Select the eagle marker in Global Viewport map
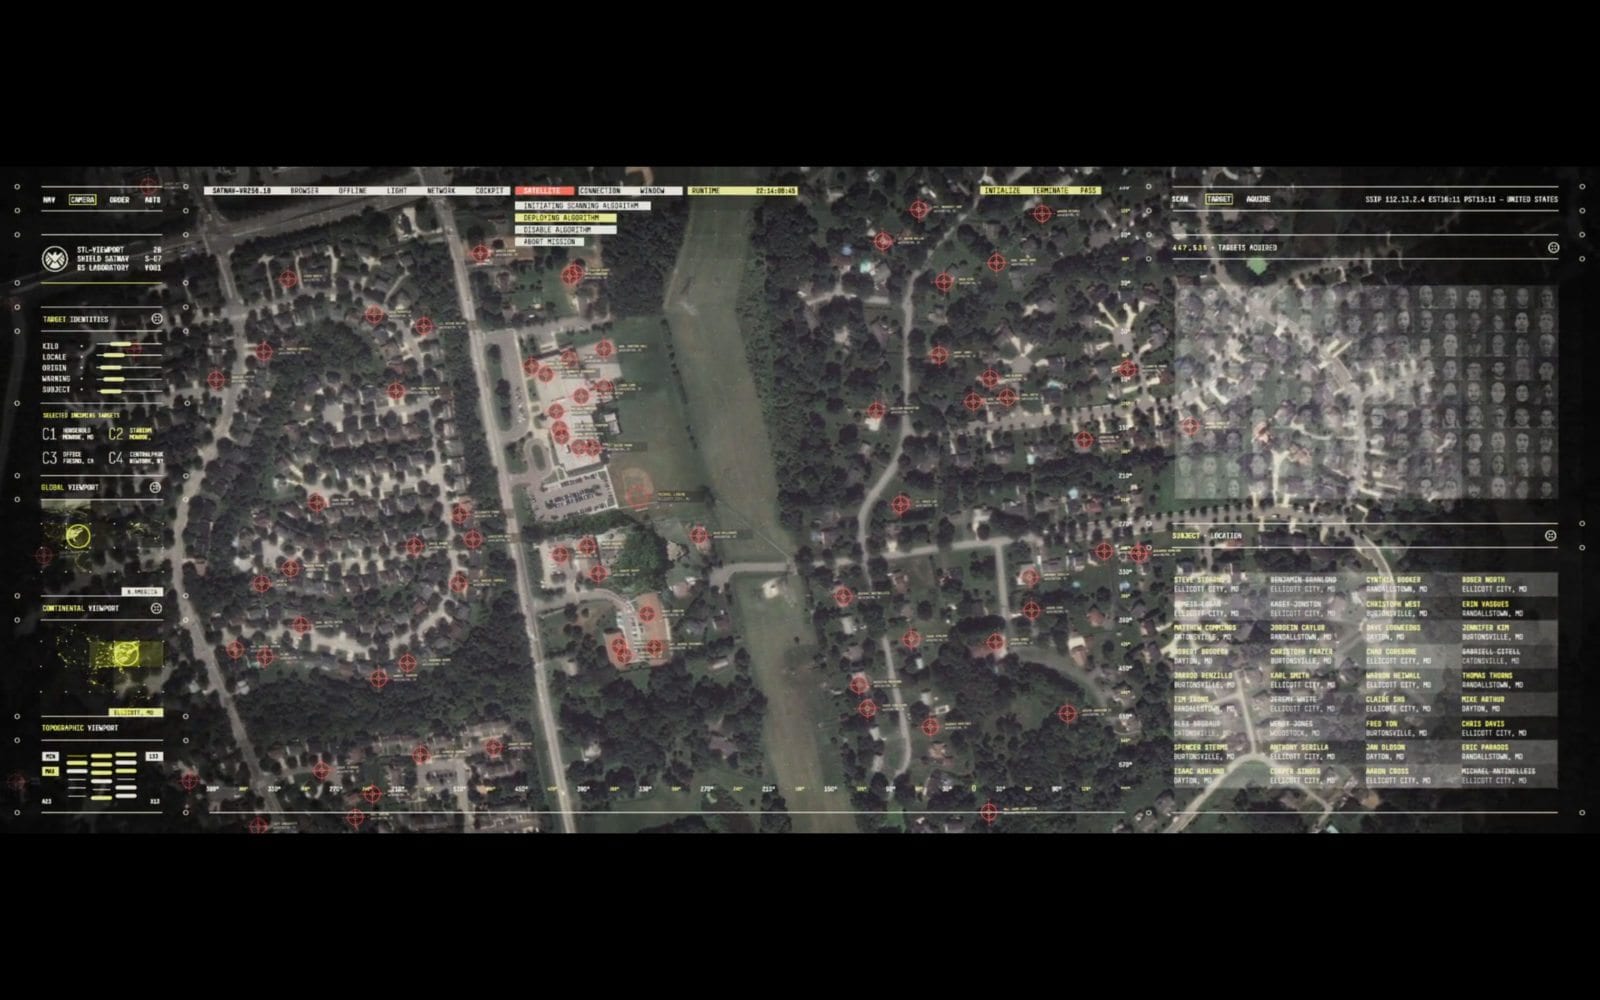 pos(77,537)
